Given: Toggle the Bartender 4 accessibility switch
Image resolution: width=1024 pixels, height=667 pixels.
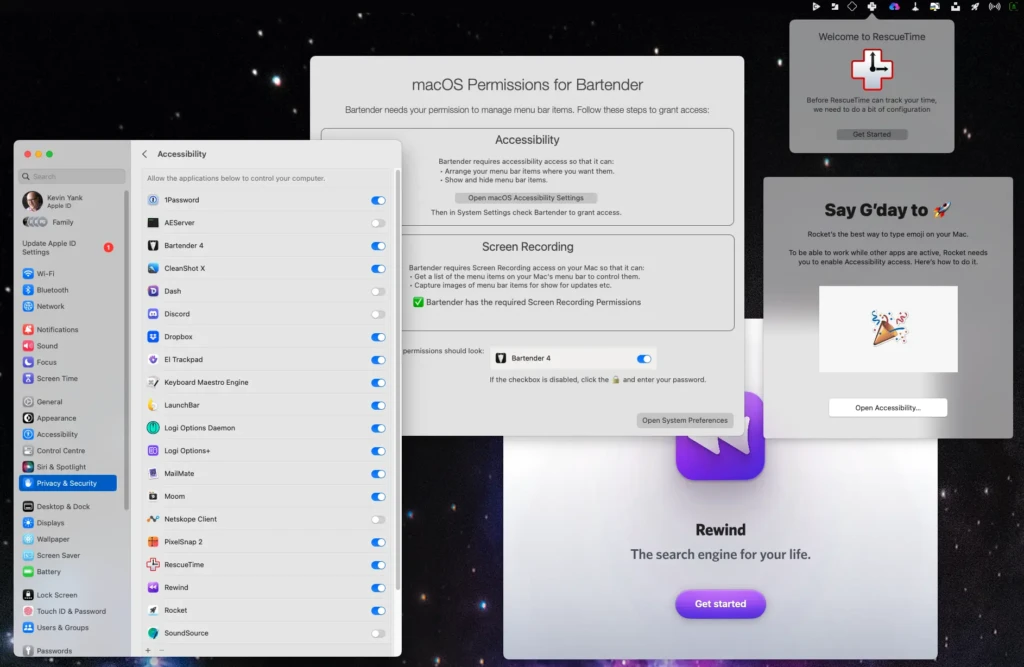Looking at the screenshot, I should click(378, 245).
